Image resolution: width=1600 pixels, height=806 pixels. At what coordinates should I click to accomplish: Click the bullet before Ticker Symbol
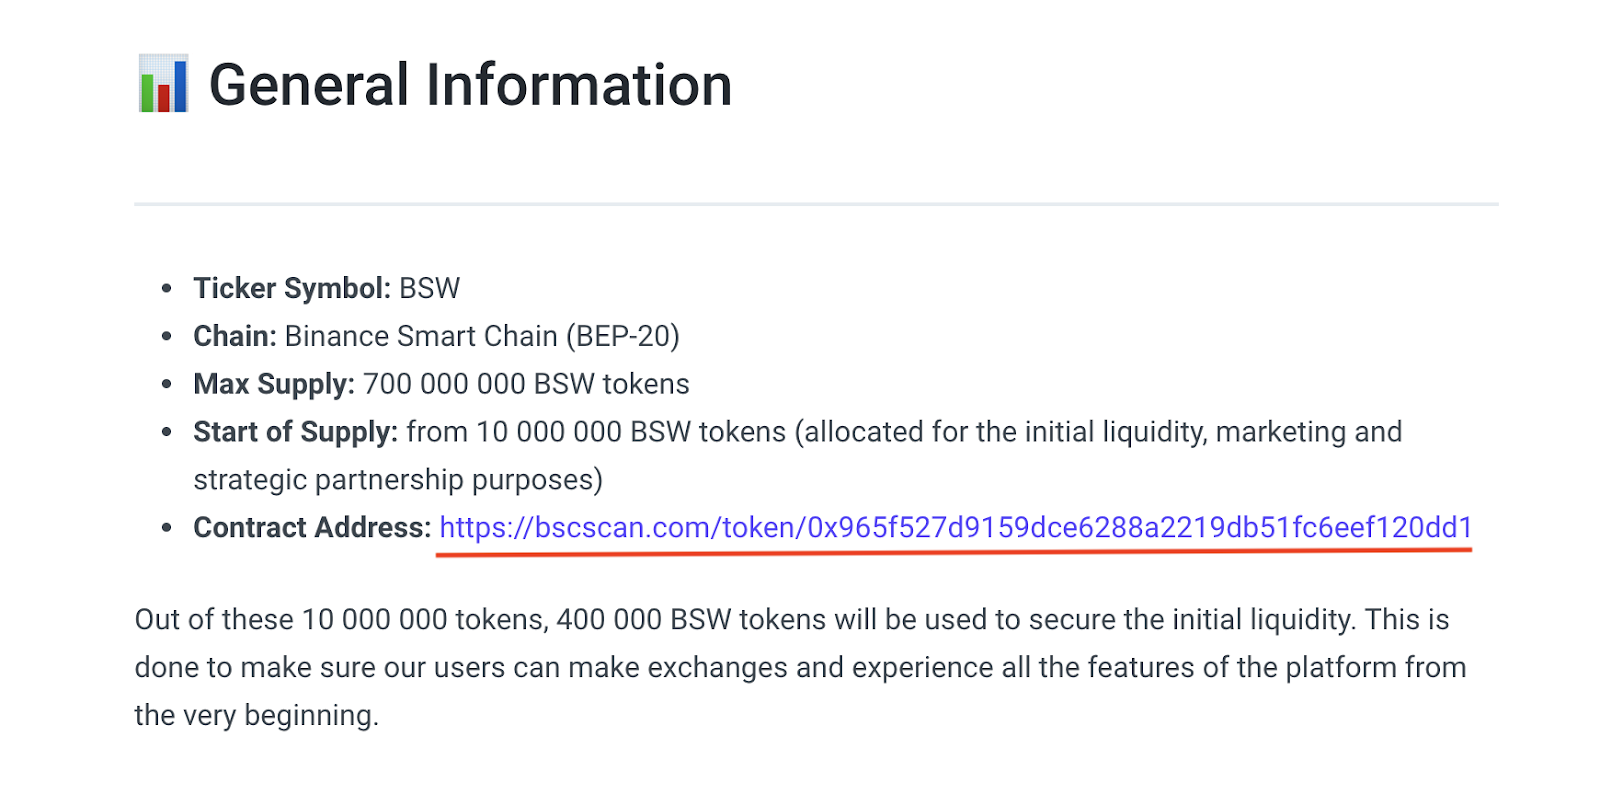point(167,288)
